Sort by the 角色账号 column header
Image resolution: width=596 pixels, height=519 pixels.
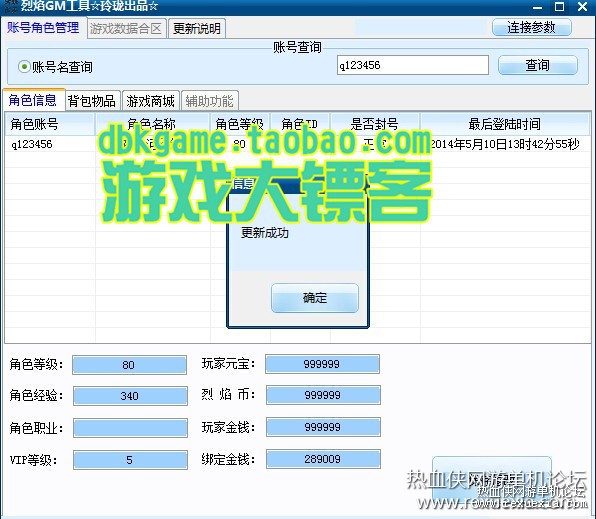click(x=50, y=124)
